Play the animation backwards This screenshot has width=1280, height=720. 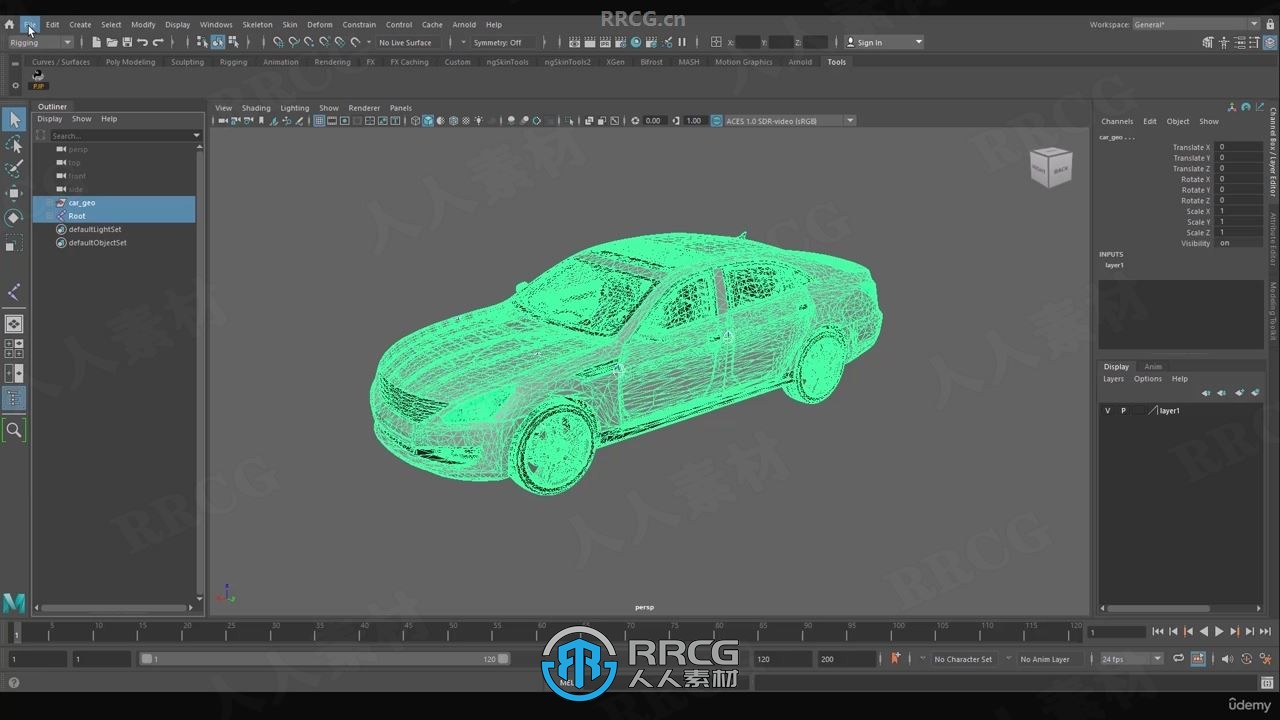tap(1204, 632)
